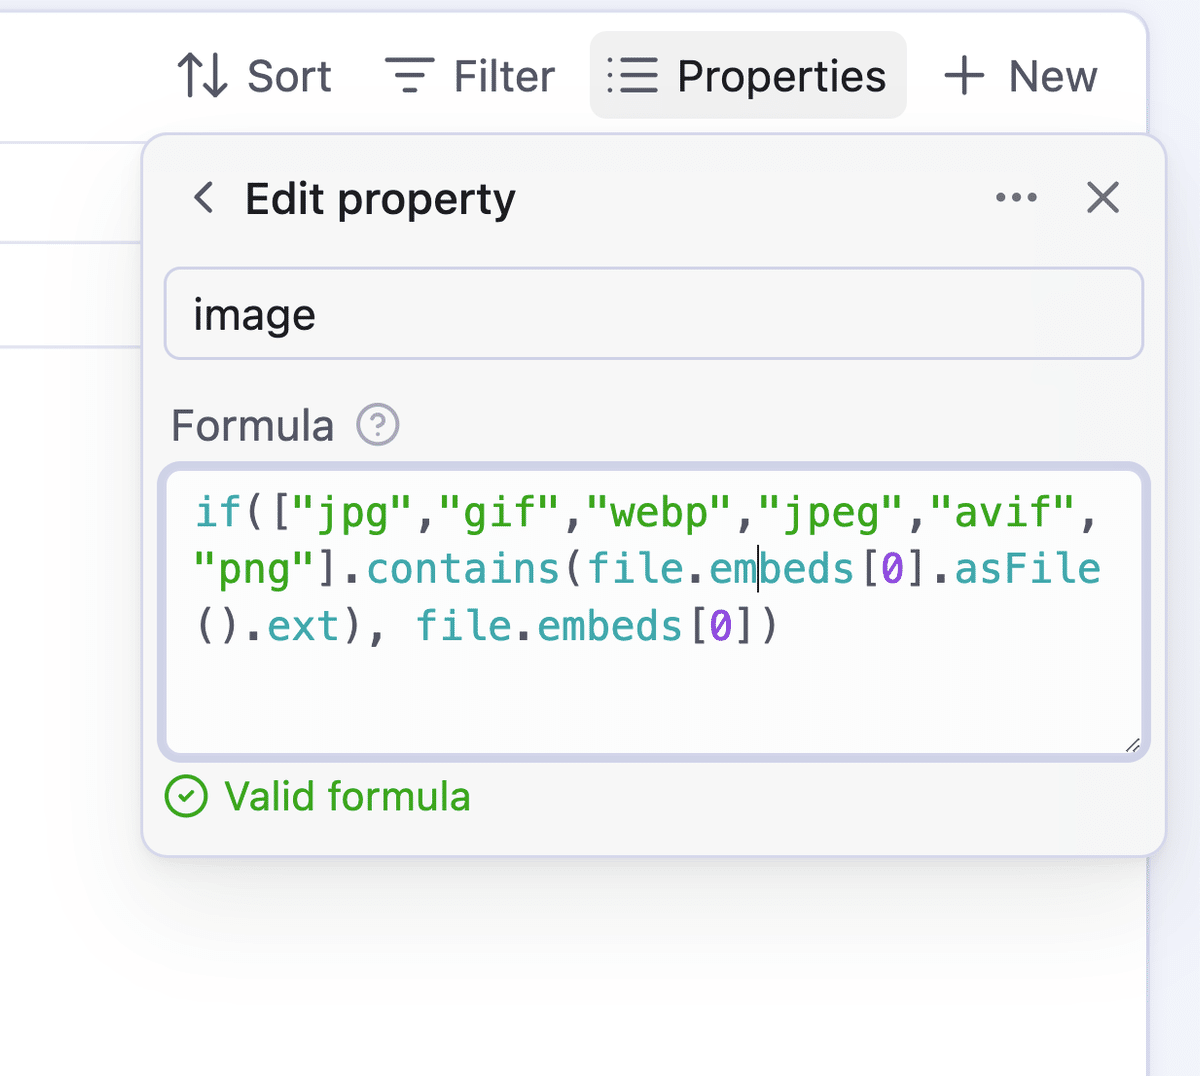This screenshot has height=1076, width=1200.
Task: Close the Edit property panel
Action: pos(1103,198)
